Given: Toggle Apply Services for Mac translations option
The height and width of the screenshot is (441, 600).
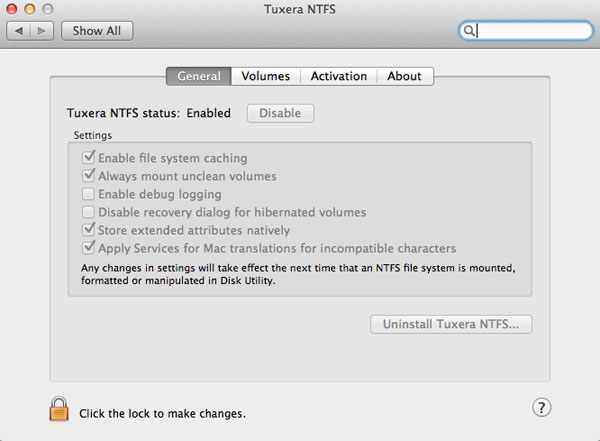Looking at the screenshot, I should coord(89,248).
